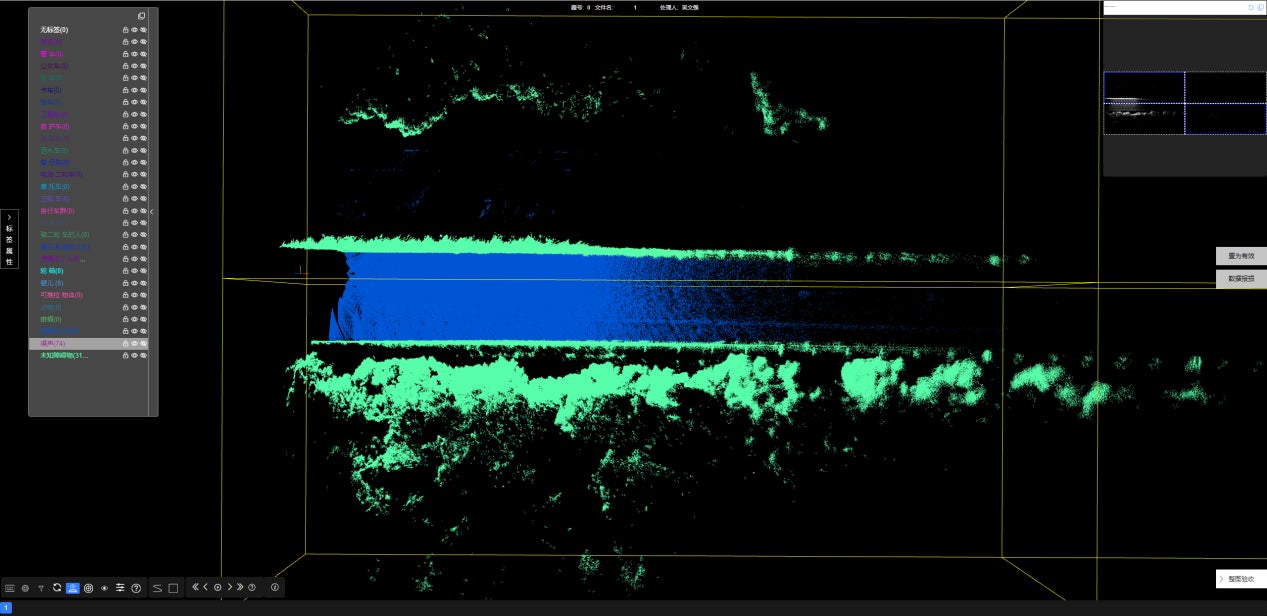Image resolution: width=1267 pixels, height=616 pixels.
Task: Click the info icon at the toolbar's end
Action: (275, 588)
